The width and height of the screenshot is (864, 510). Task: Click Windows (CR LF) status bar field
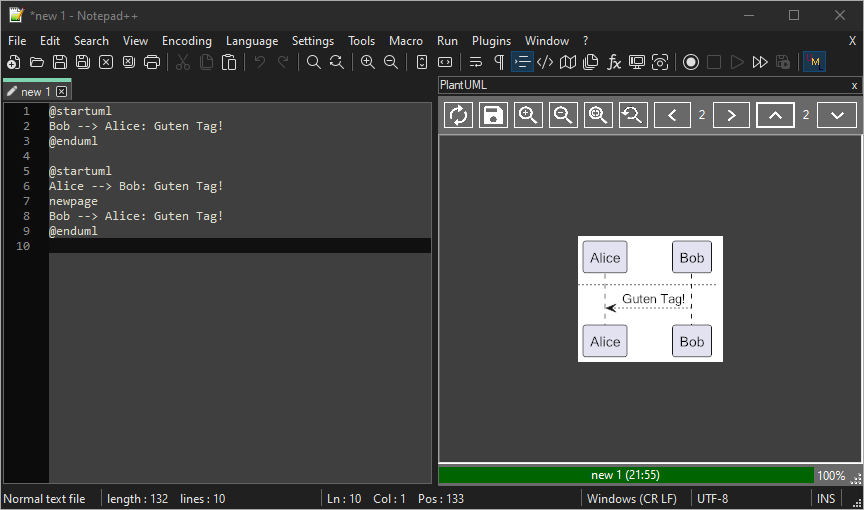(631, 498)
